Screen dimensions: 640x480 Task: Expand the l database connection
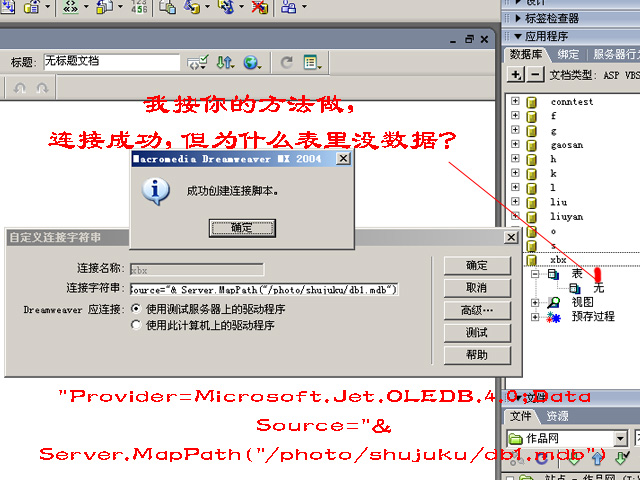tap(515, 187)
